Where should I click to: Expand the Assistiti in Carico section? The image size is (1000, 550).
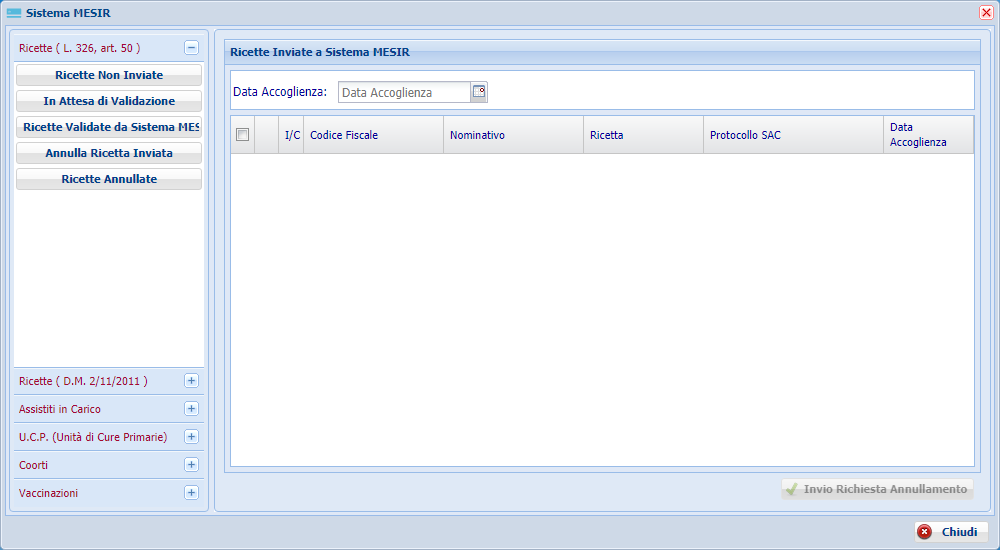click(x=191, y=409)
